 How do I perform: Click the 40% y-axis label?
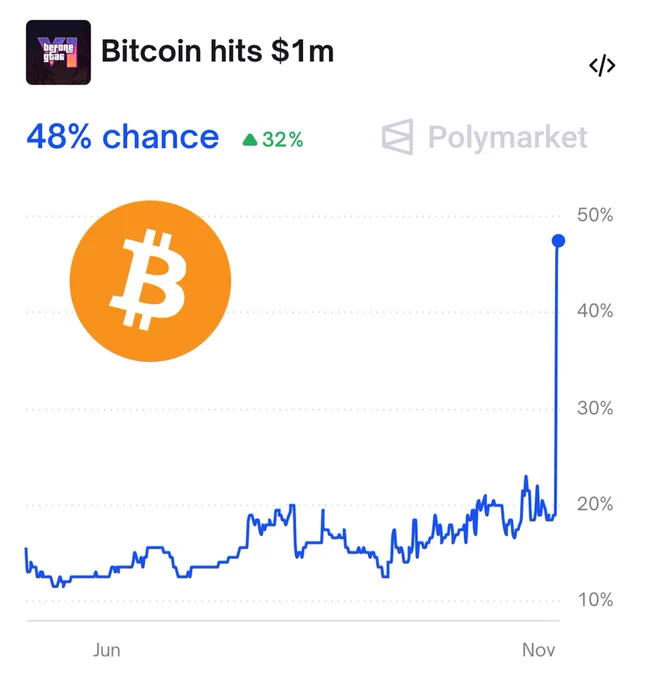pos(595,311)
